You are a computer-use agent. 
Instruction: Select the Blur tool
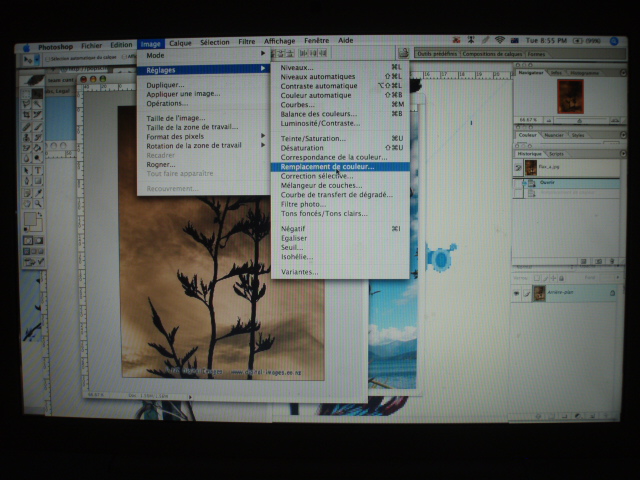tap(27, 158)
